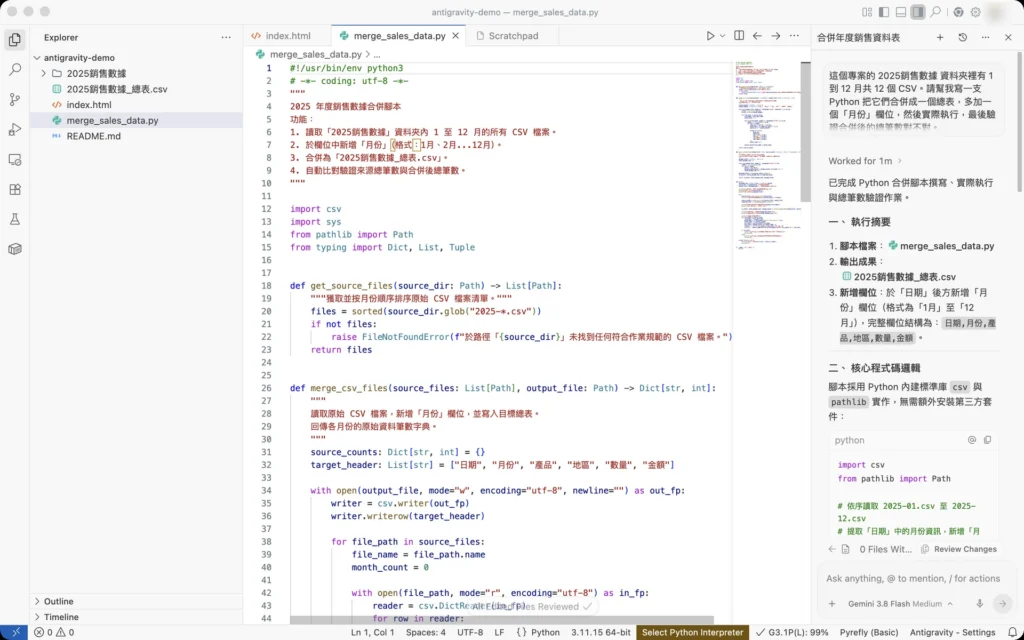
Task: Open agent panel more options ellipsis
Action: coord(985,37)
